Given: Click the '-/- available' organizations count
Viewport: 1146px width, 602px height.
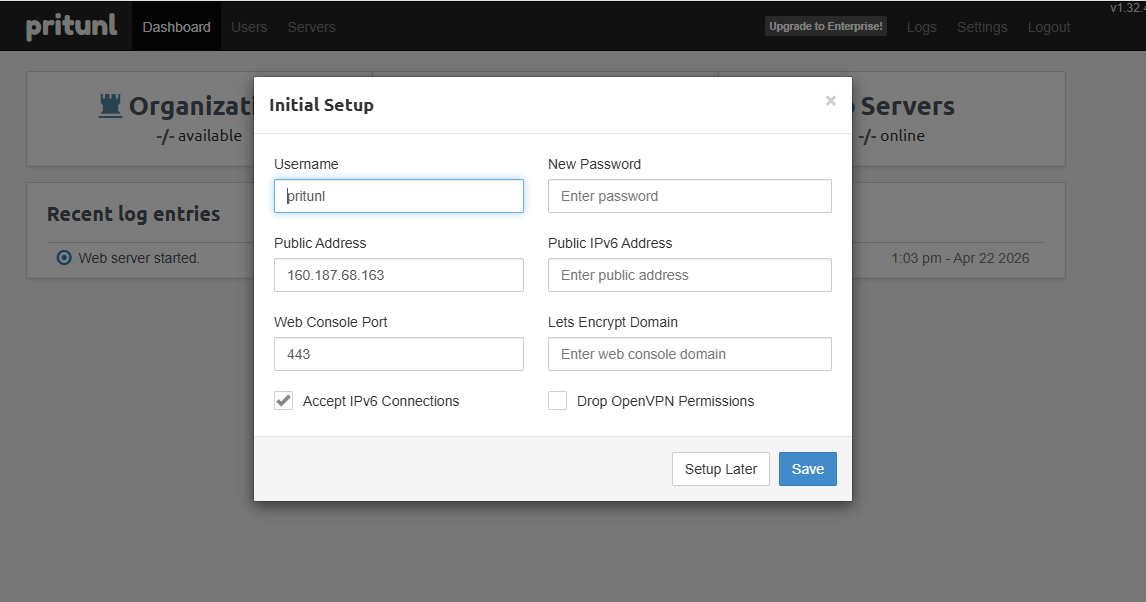Looking at the screenshot, I should coord(199,136).
